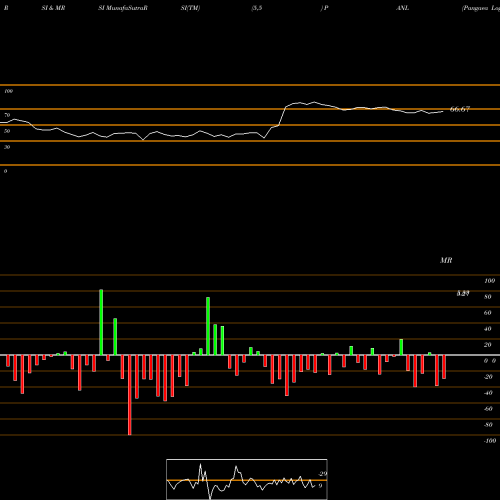
Task: Click the '-60' MR axis label
Action: click(x=488, y=409)
